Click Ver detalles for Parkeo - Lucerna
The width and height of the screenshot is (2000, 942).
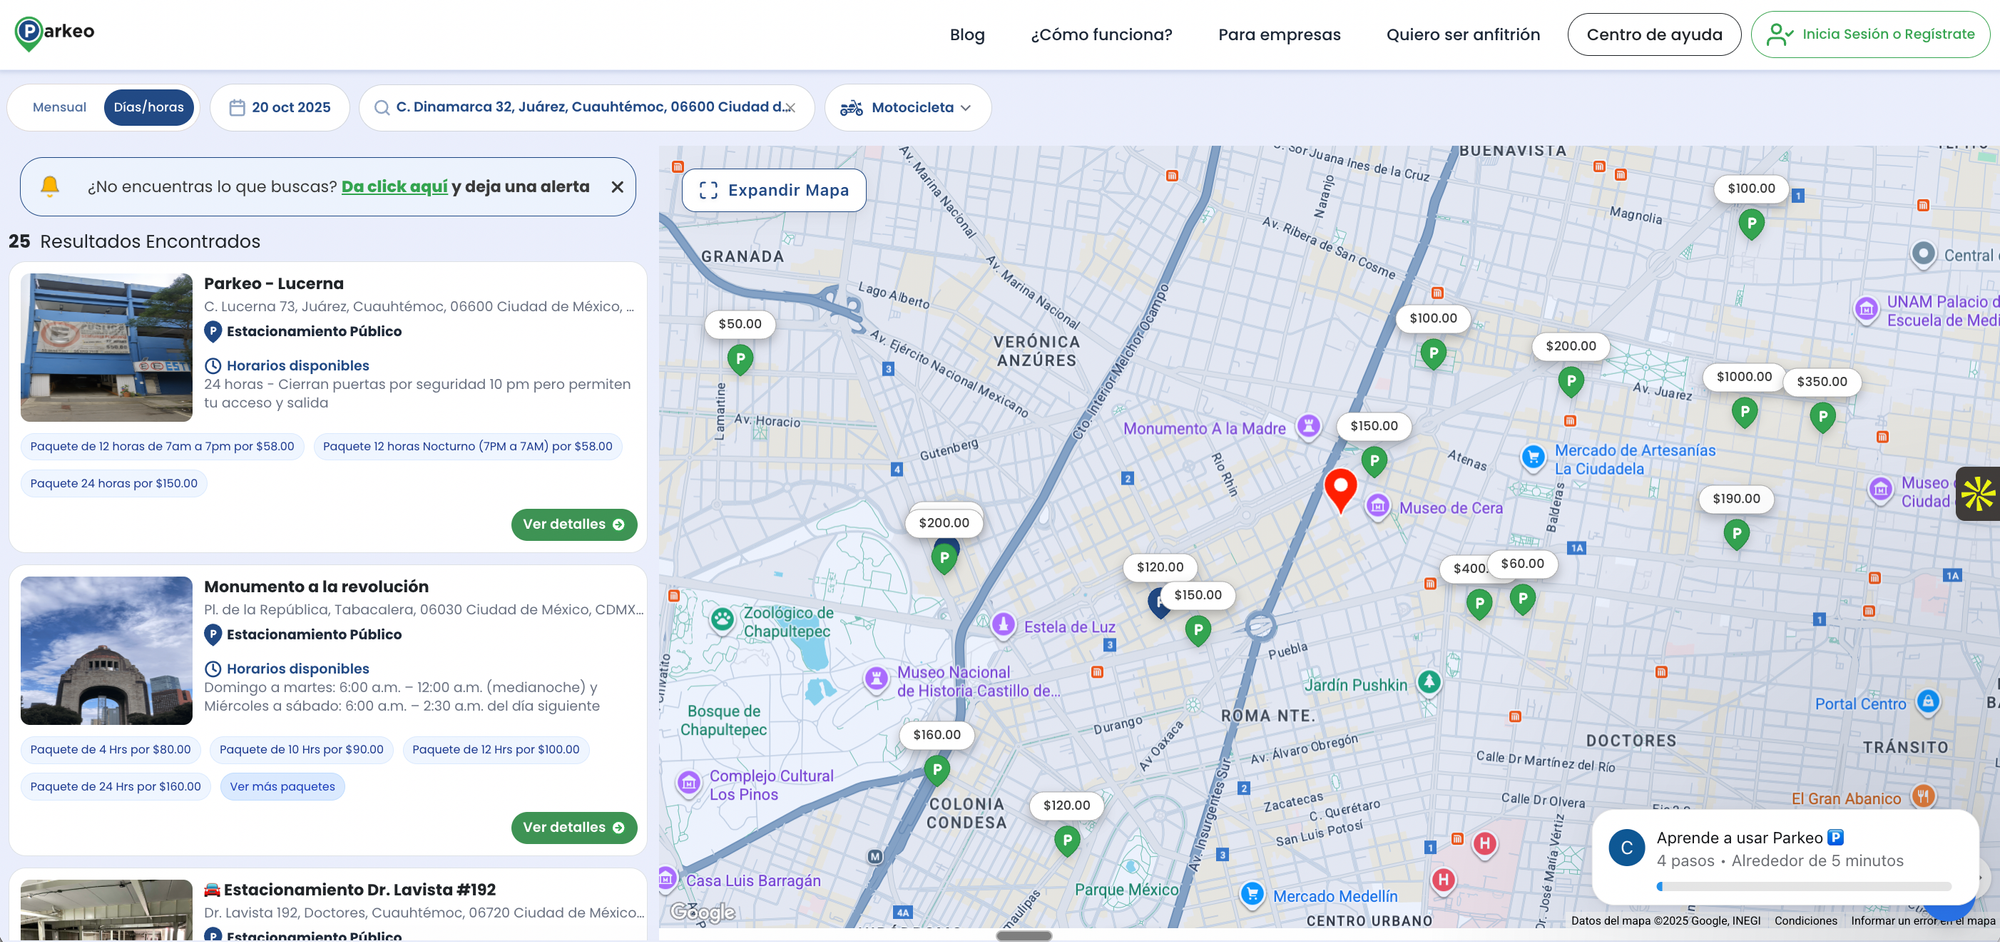(573, 525)
